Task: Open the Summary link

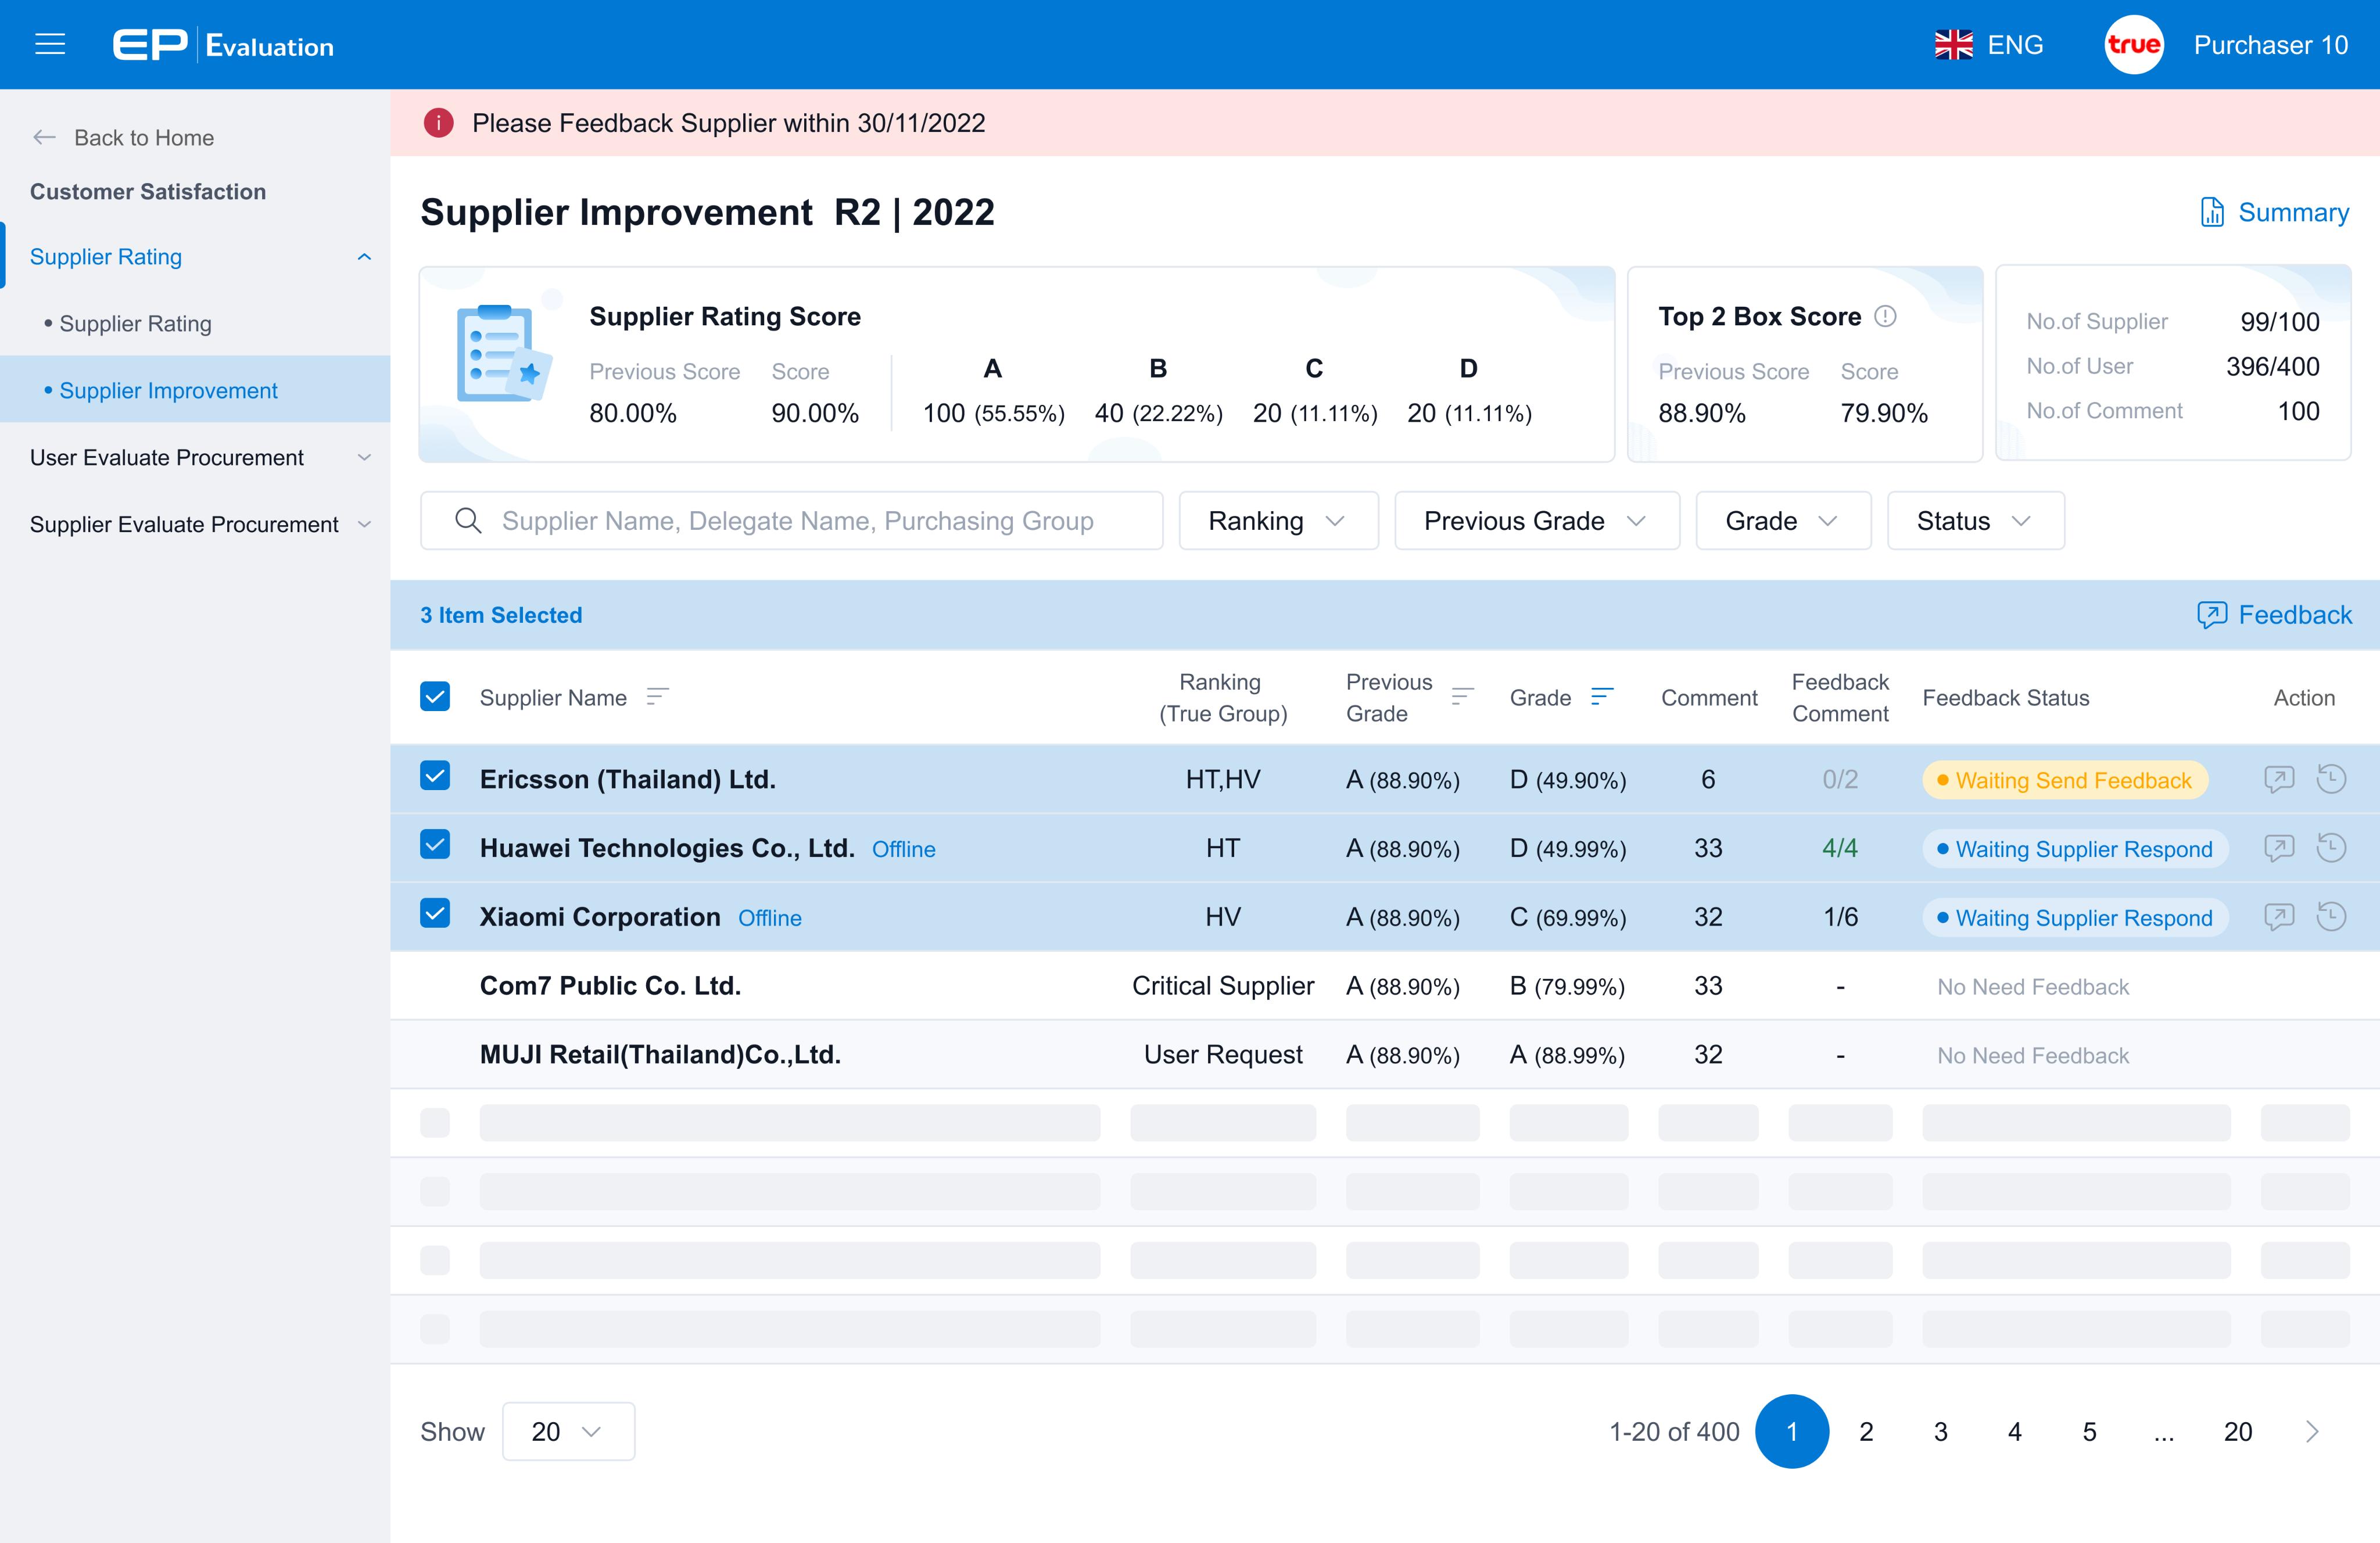Action: coord(2275,212)
